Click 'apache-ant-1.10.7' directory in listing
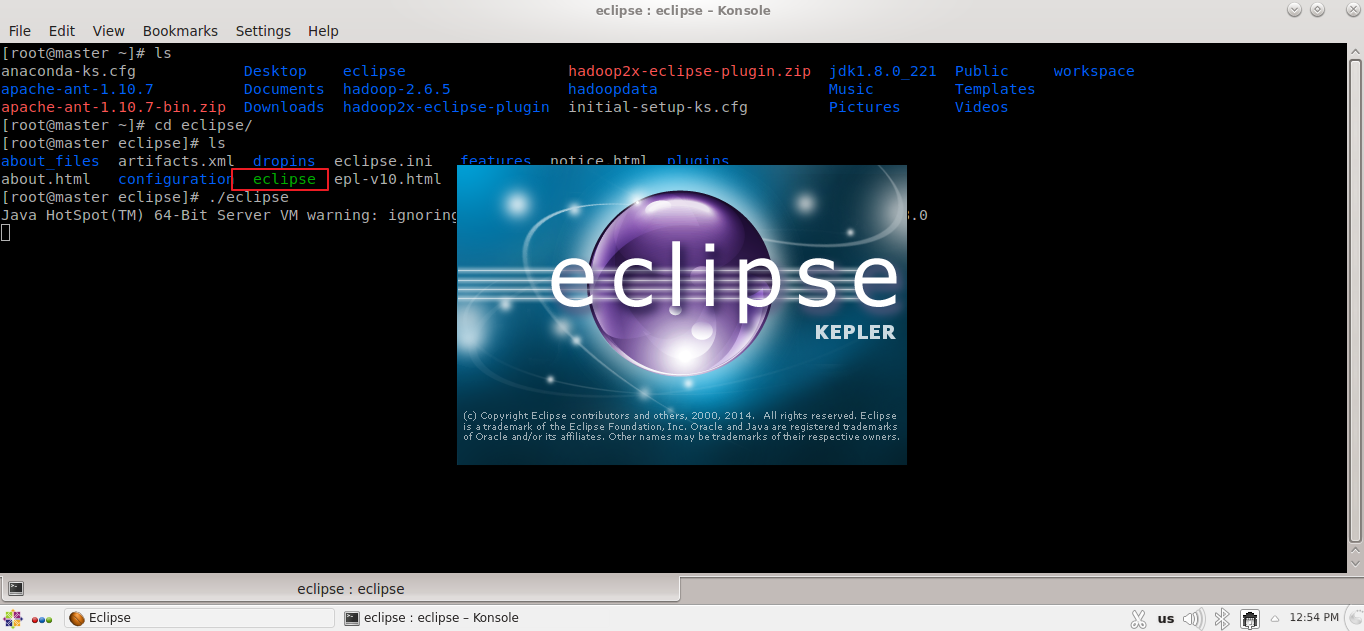1364x631 pixels. [x=77, y=89]
